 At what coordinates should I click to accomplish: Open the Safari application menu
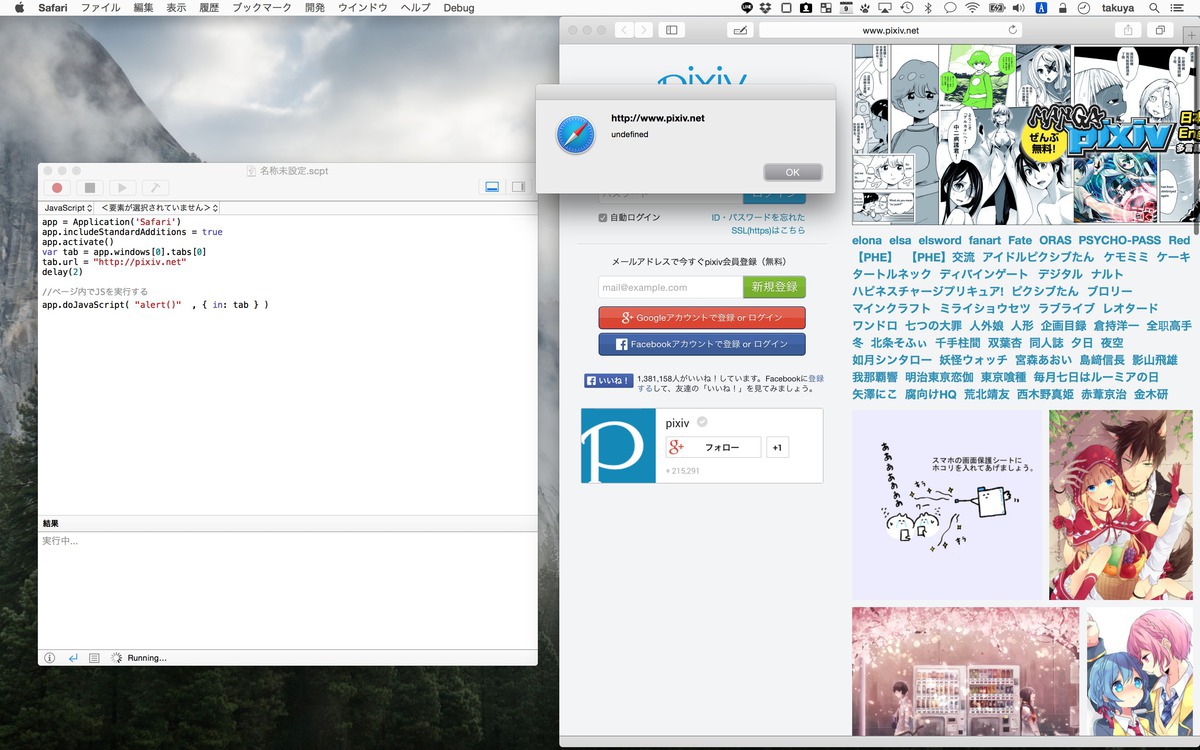[52, 8]
